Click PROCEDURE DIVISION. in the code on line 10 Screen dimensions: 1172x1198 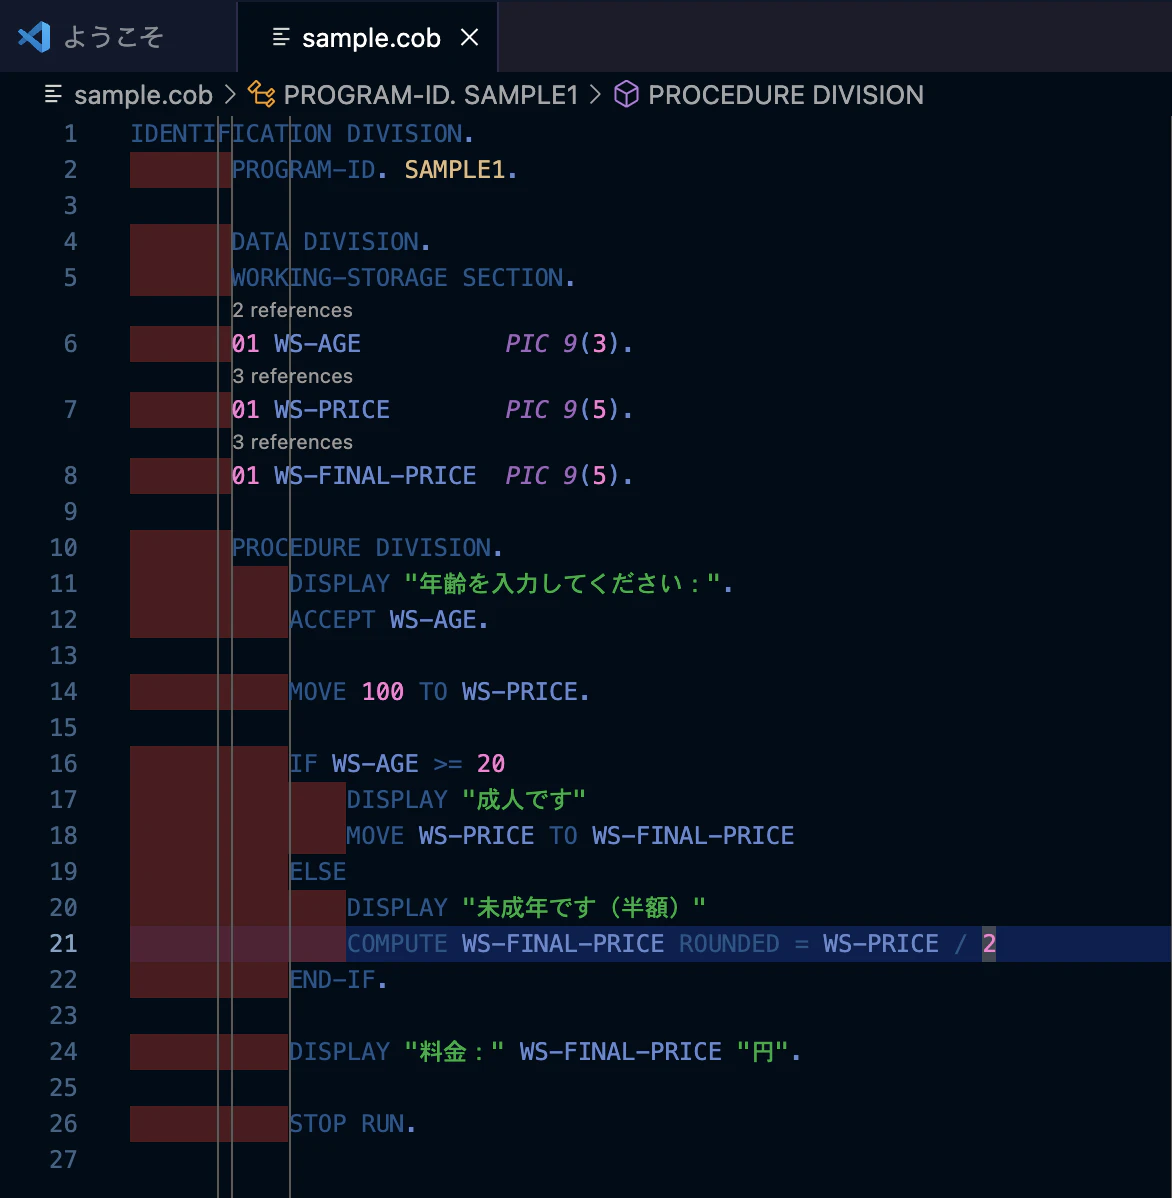point(367,547)
